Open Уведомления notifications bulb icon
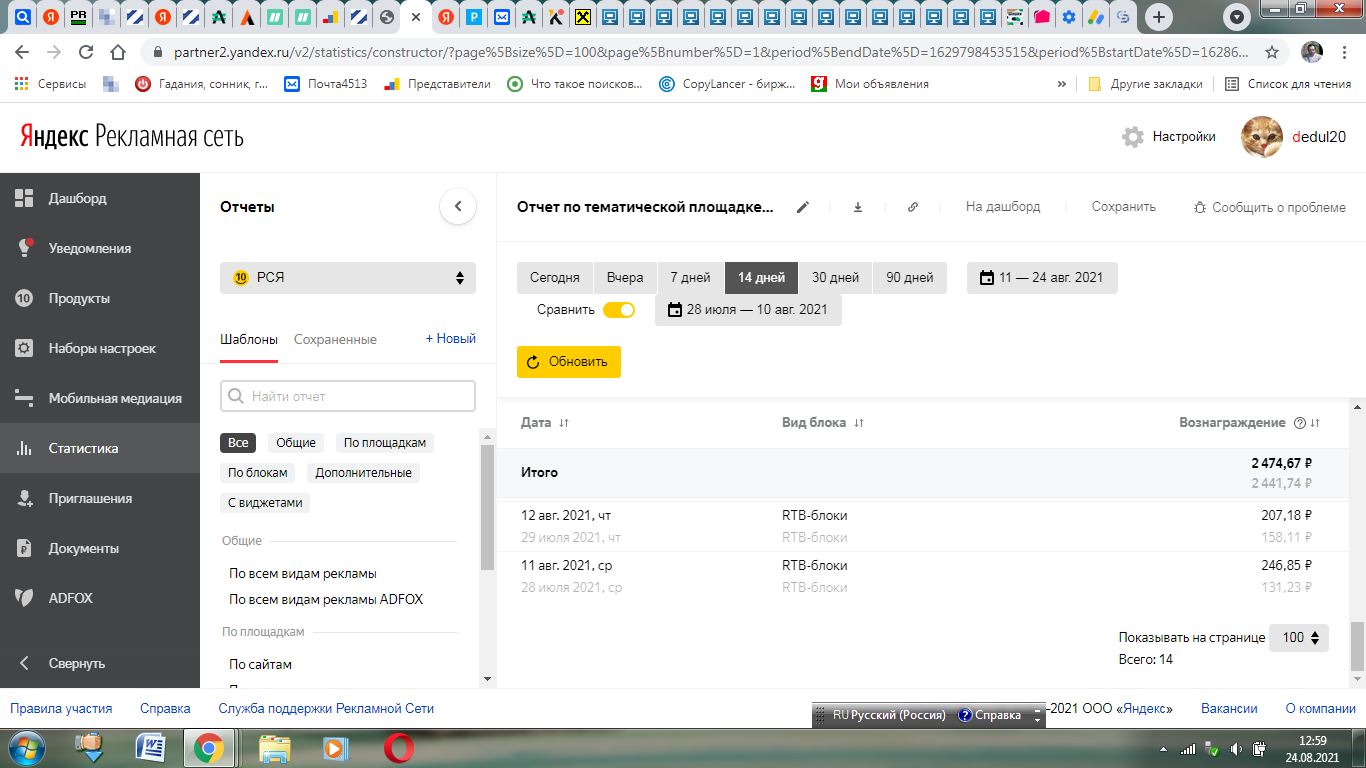This screenshot has width=1366, height=768. coord(25,248)
